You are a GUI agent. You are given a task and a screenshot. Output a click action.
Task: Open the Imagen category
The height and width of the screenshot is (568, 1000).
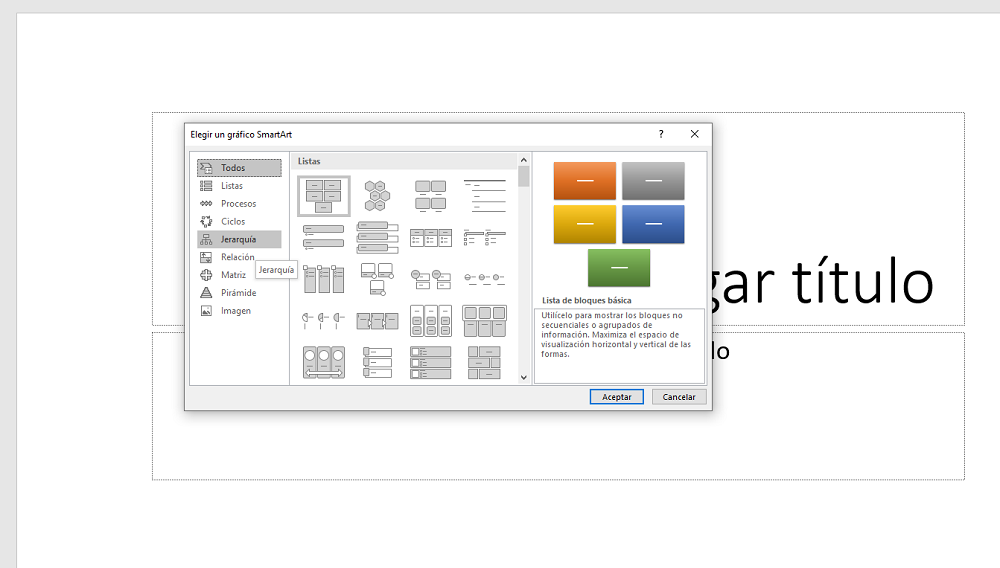[238, 311]
